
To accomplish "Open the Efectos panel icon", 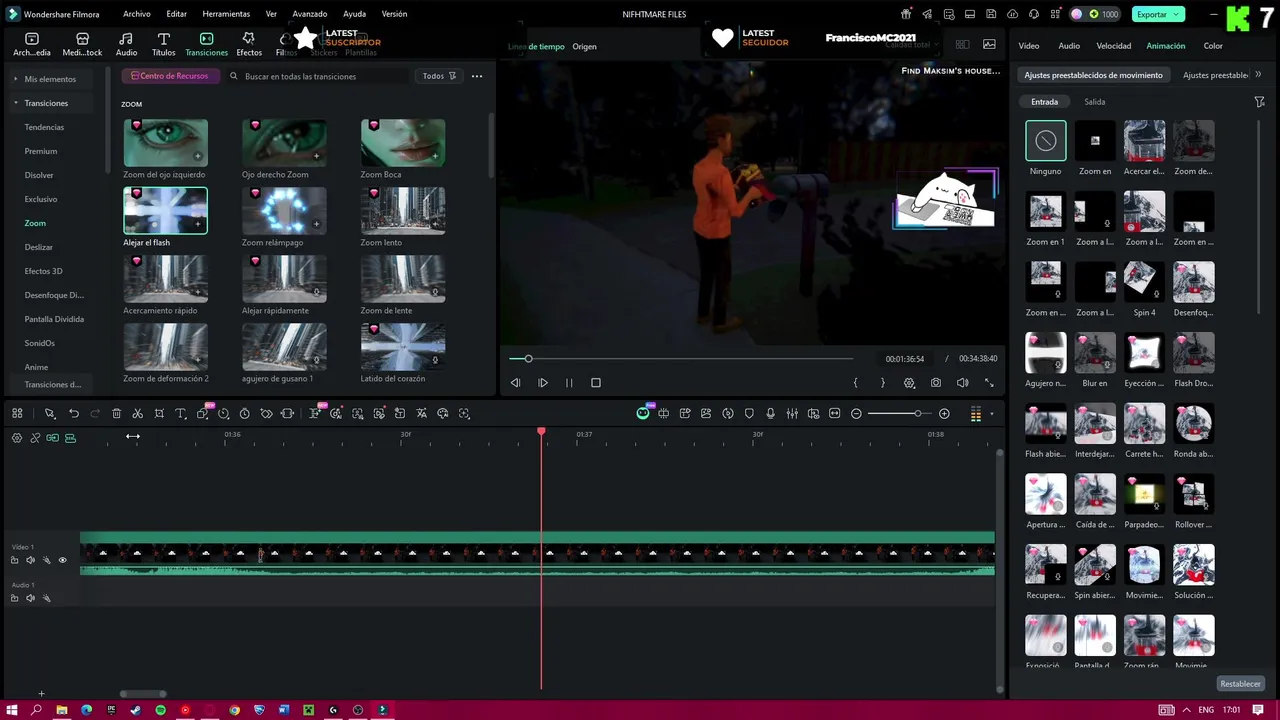I will 249,44.
